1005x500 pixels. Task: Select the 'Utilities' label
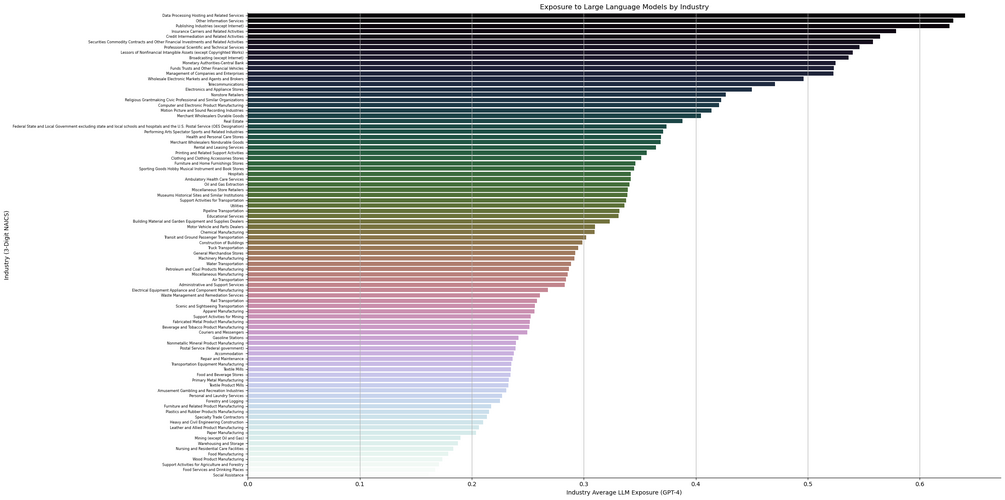tap(237, 206)
